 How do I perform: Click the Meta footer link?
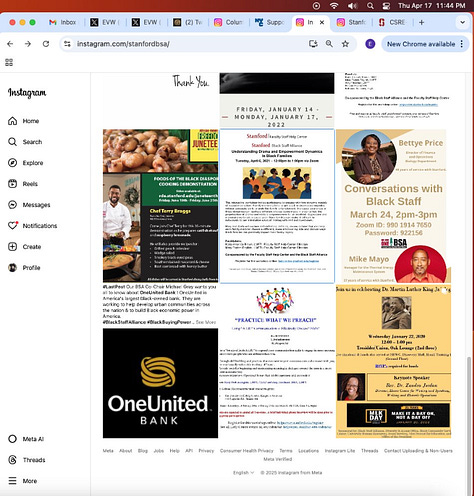(108, 451)
